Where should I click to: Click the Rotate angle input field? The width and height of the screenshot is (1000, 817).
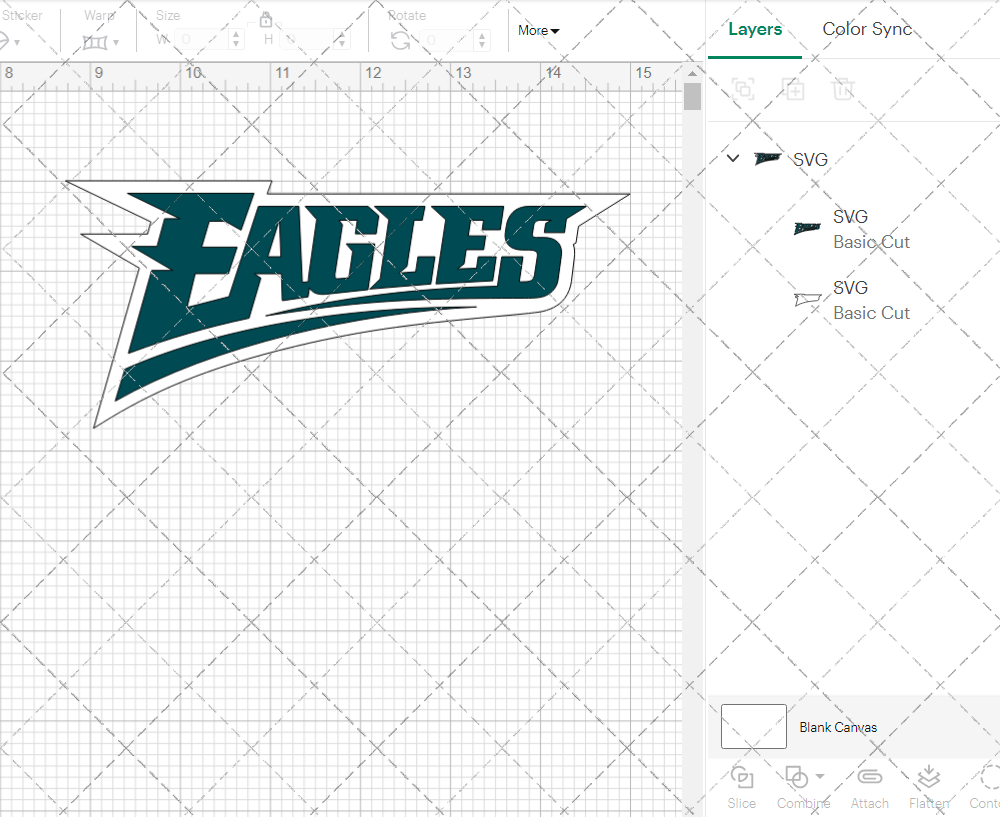click(x=448, y=40)
